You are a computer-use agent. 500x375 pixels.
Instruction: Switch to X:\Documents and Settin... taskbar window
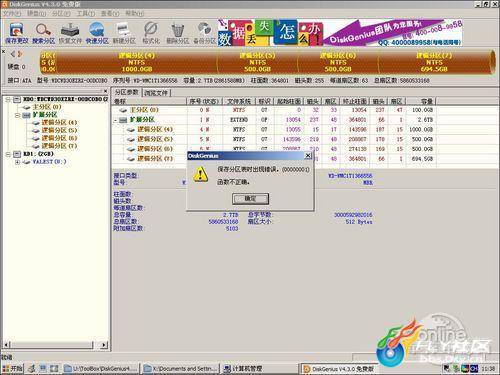pos(180,369)
